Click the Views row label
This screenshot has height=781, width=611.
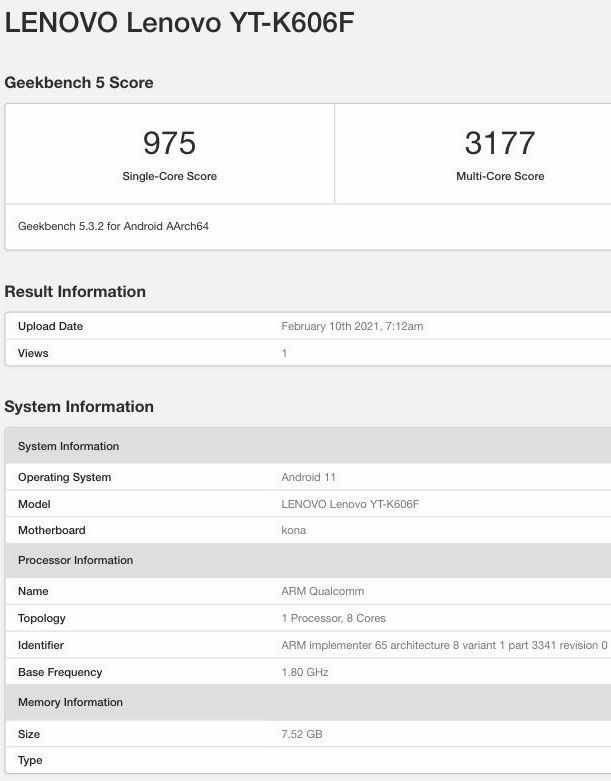point(33,353)
